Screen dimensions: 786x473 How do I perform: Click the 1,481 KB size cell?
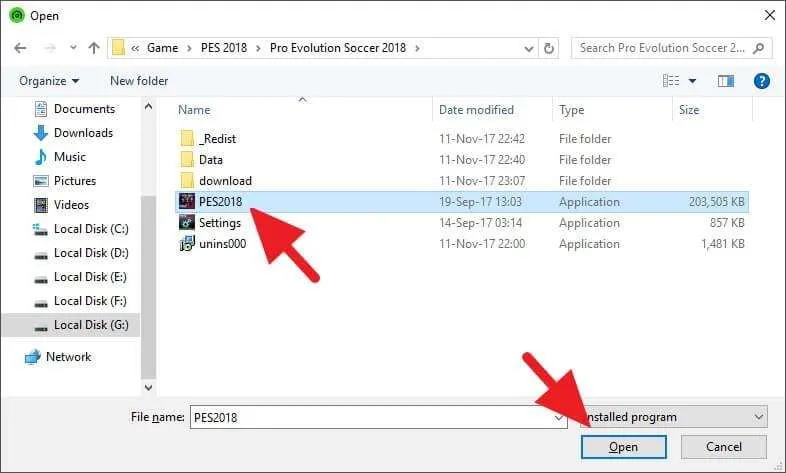click(722, 244)
